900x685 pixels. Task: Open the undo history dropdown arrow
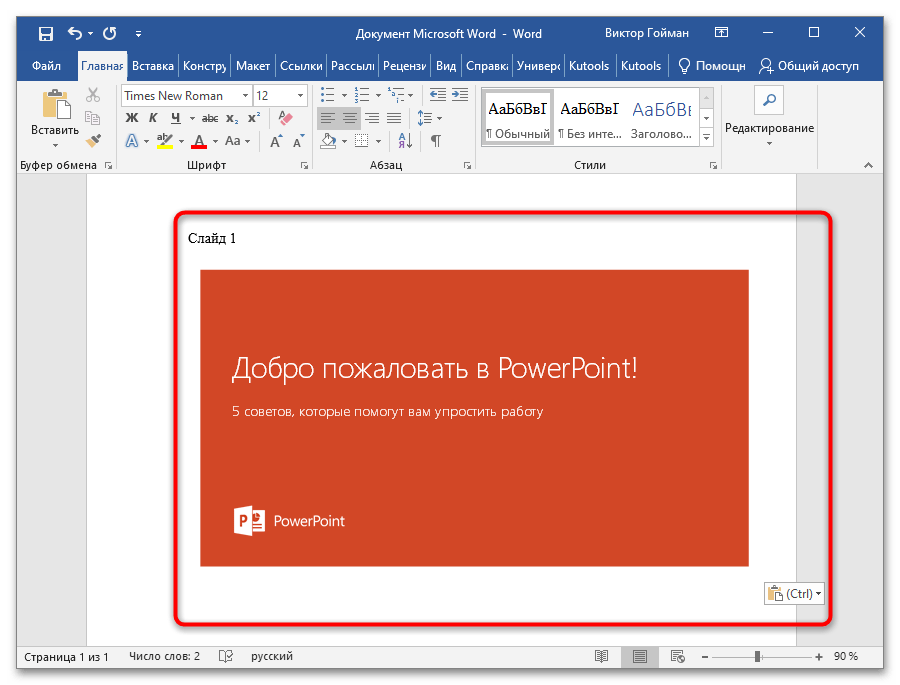[91, 33]
